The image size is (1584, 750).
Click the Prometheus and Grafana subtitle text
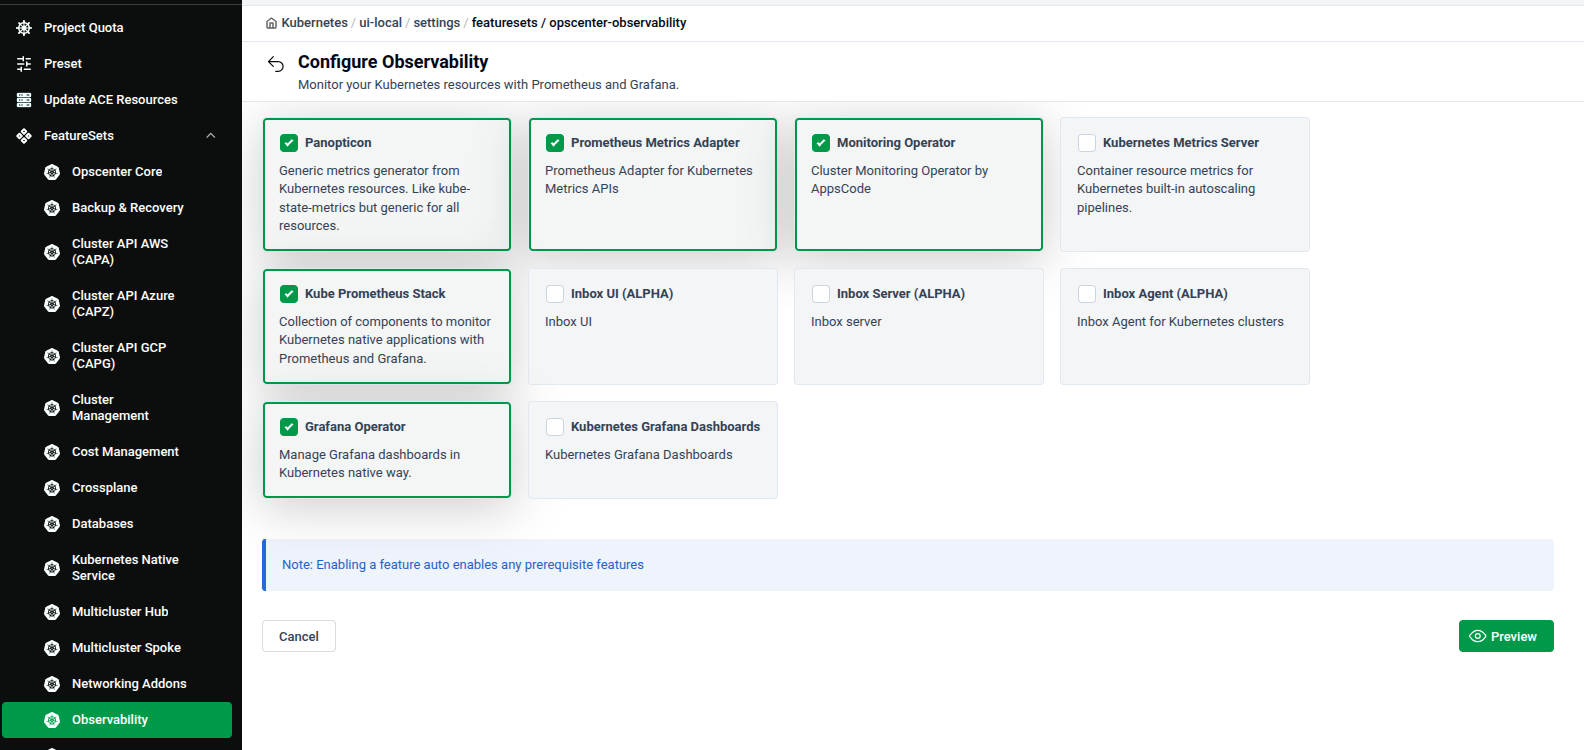pos(488,85)
